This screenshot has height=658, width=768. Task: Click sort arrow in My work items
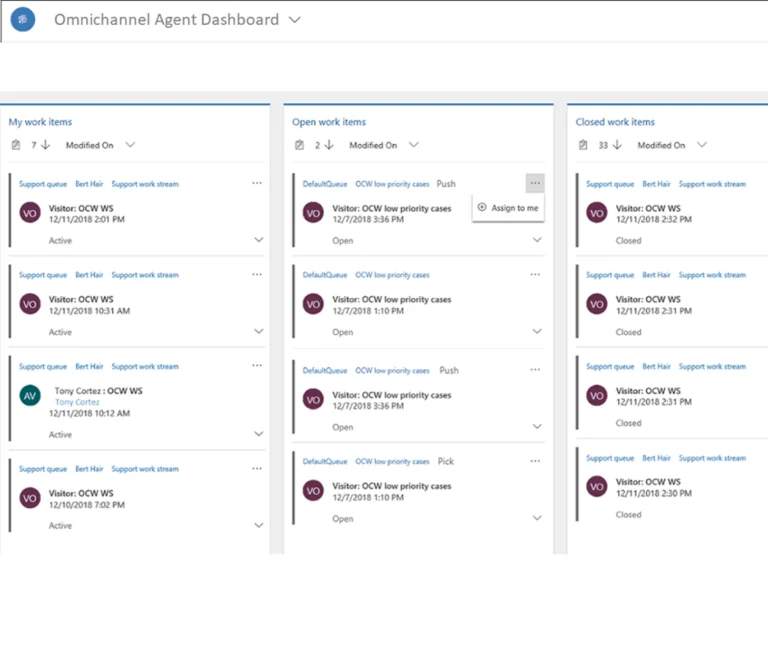(x=46, y=145)
